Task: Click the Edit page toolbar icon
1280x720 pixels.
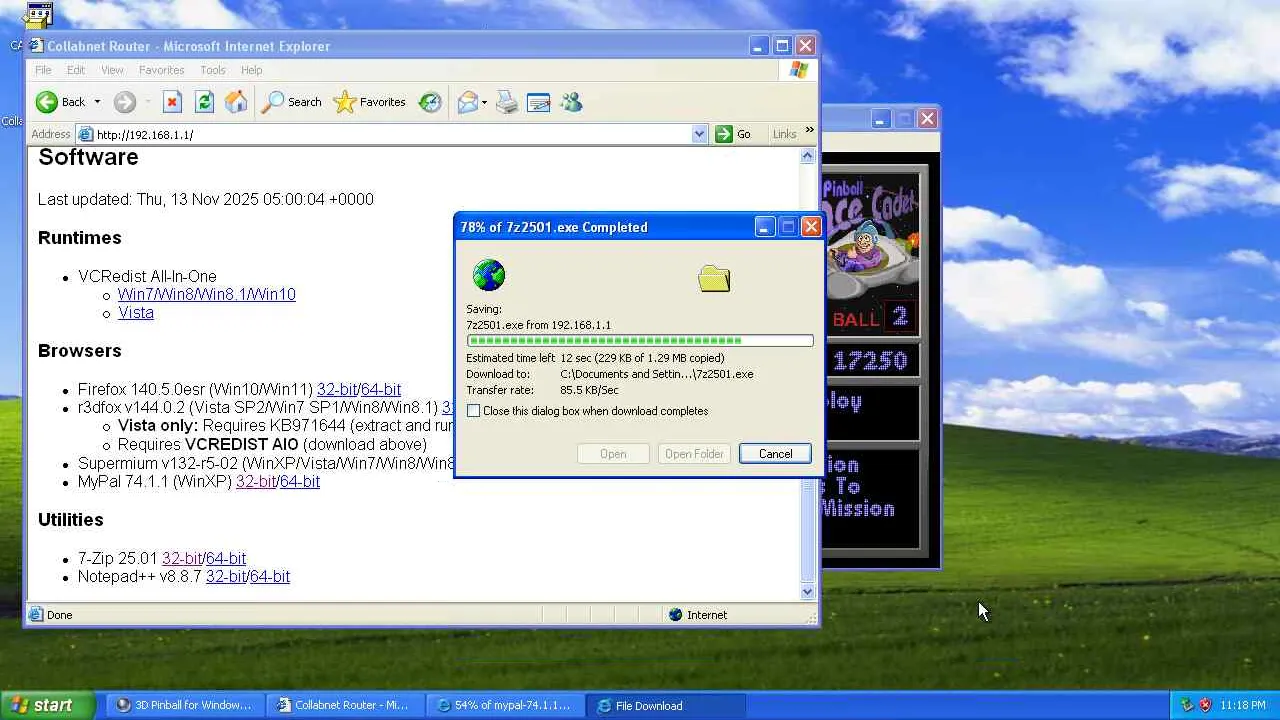Action: click(539, 102)
